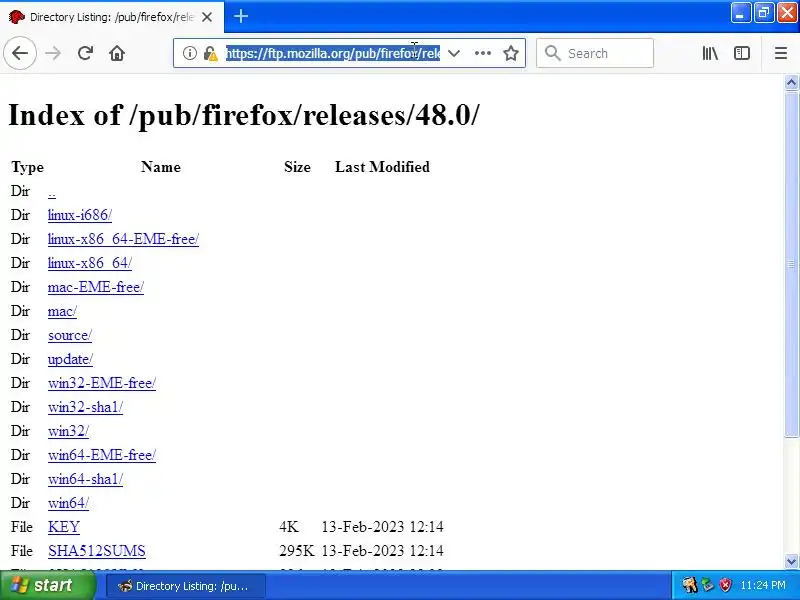Click the forward navigation arrow
This screenshot has height=600, width=800.
tap(53, 53)
